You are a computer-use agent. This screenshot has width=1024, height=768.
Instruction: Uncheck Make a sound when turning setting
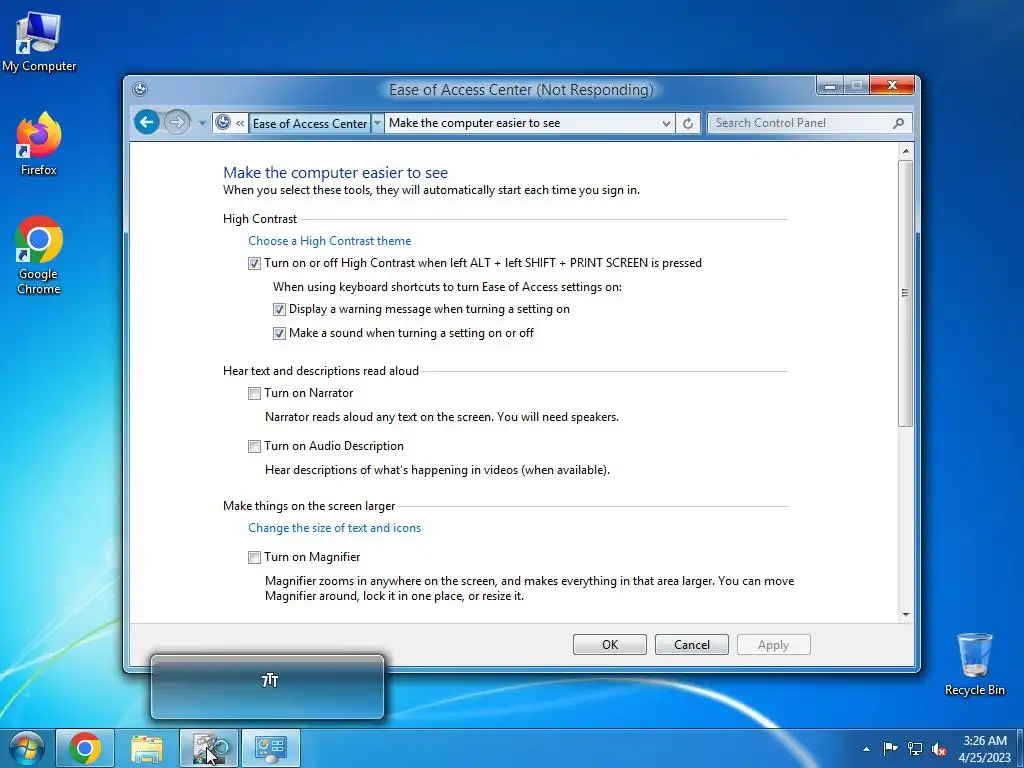[x=279, y=334]
